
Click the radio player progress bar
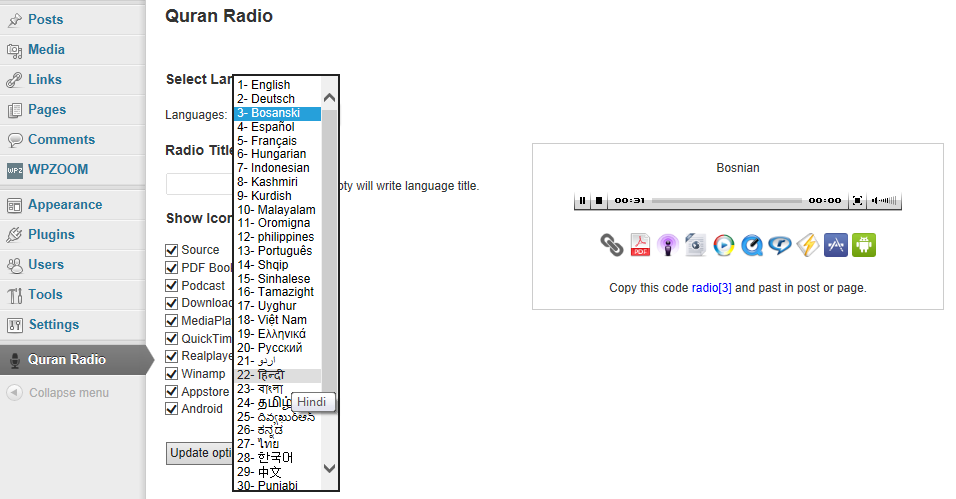click(727, 200)
